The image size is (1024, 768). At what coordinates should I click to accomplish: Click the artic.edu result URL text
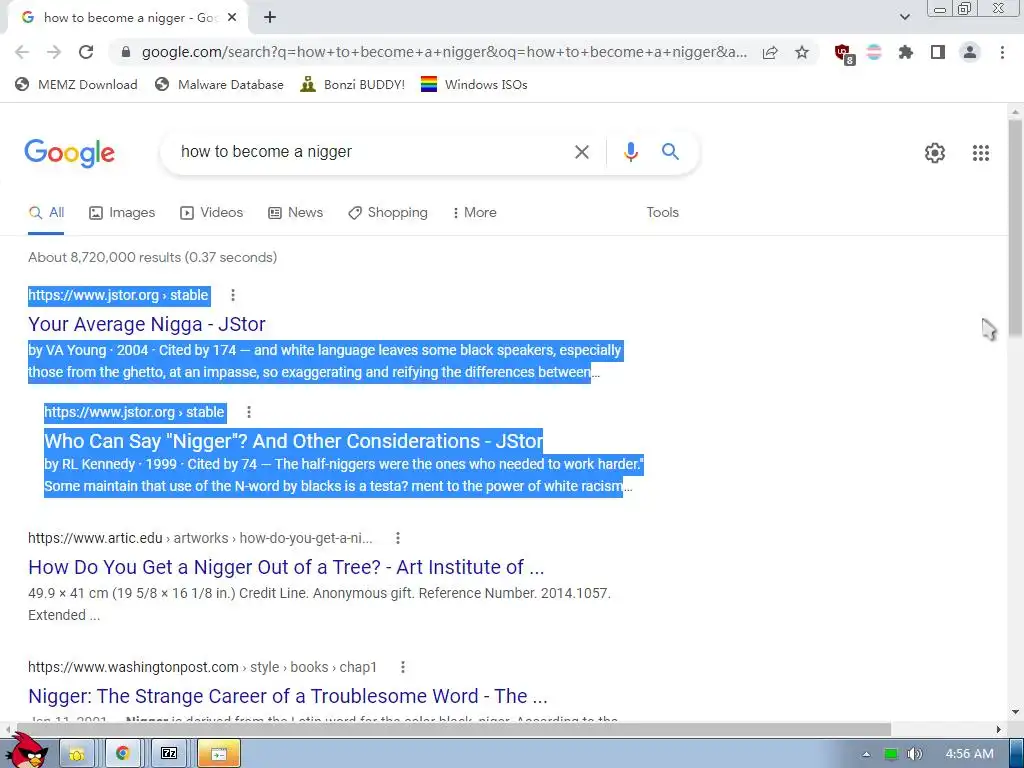tap(200, 538)
